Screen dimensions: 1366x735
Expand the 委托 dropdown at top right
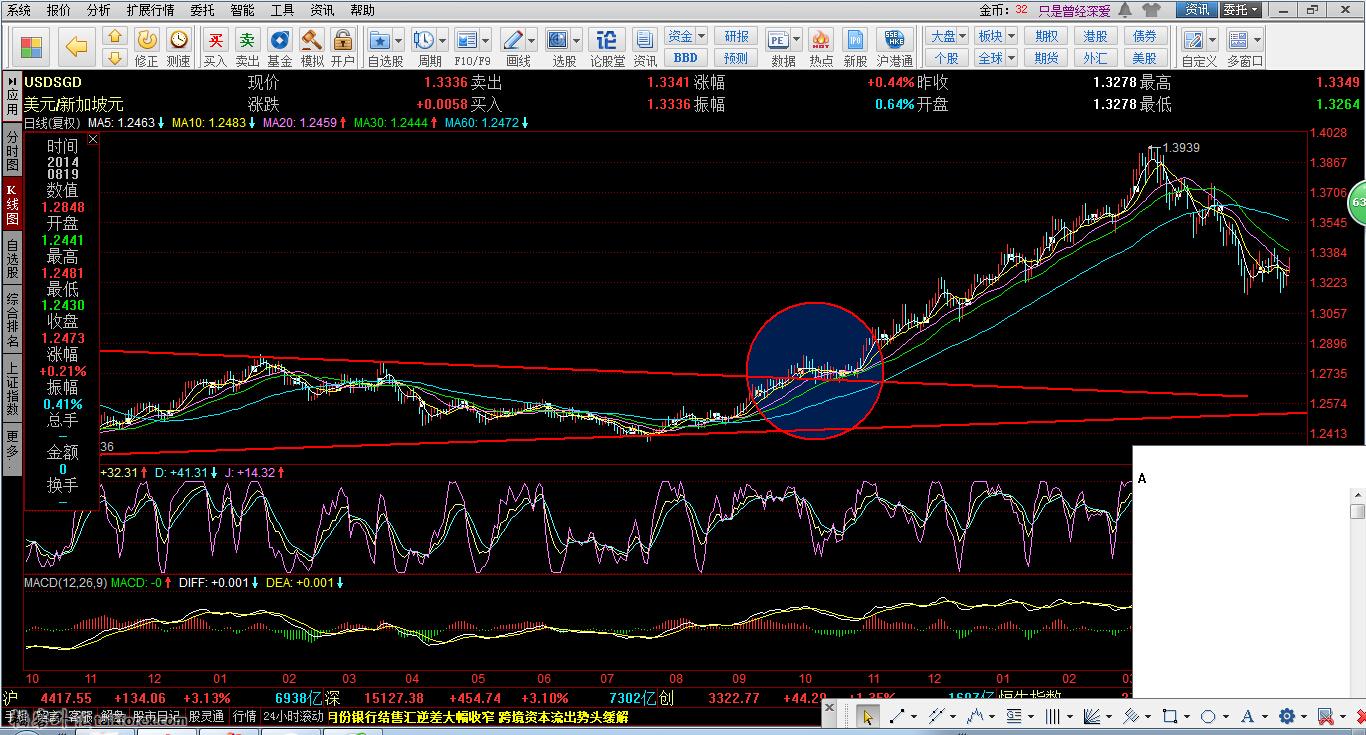[1256, 10]
